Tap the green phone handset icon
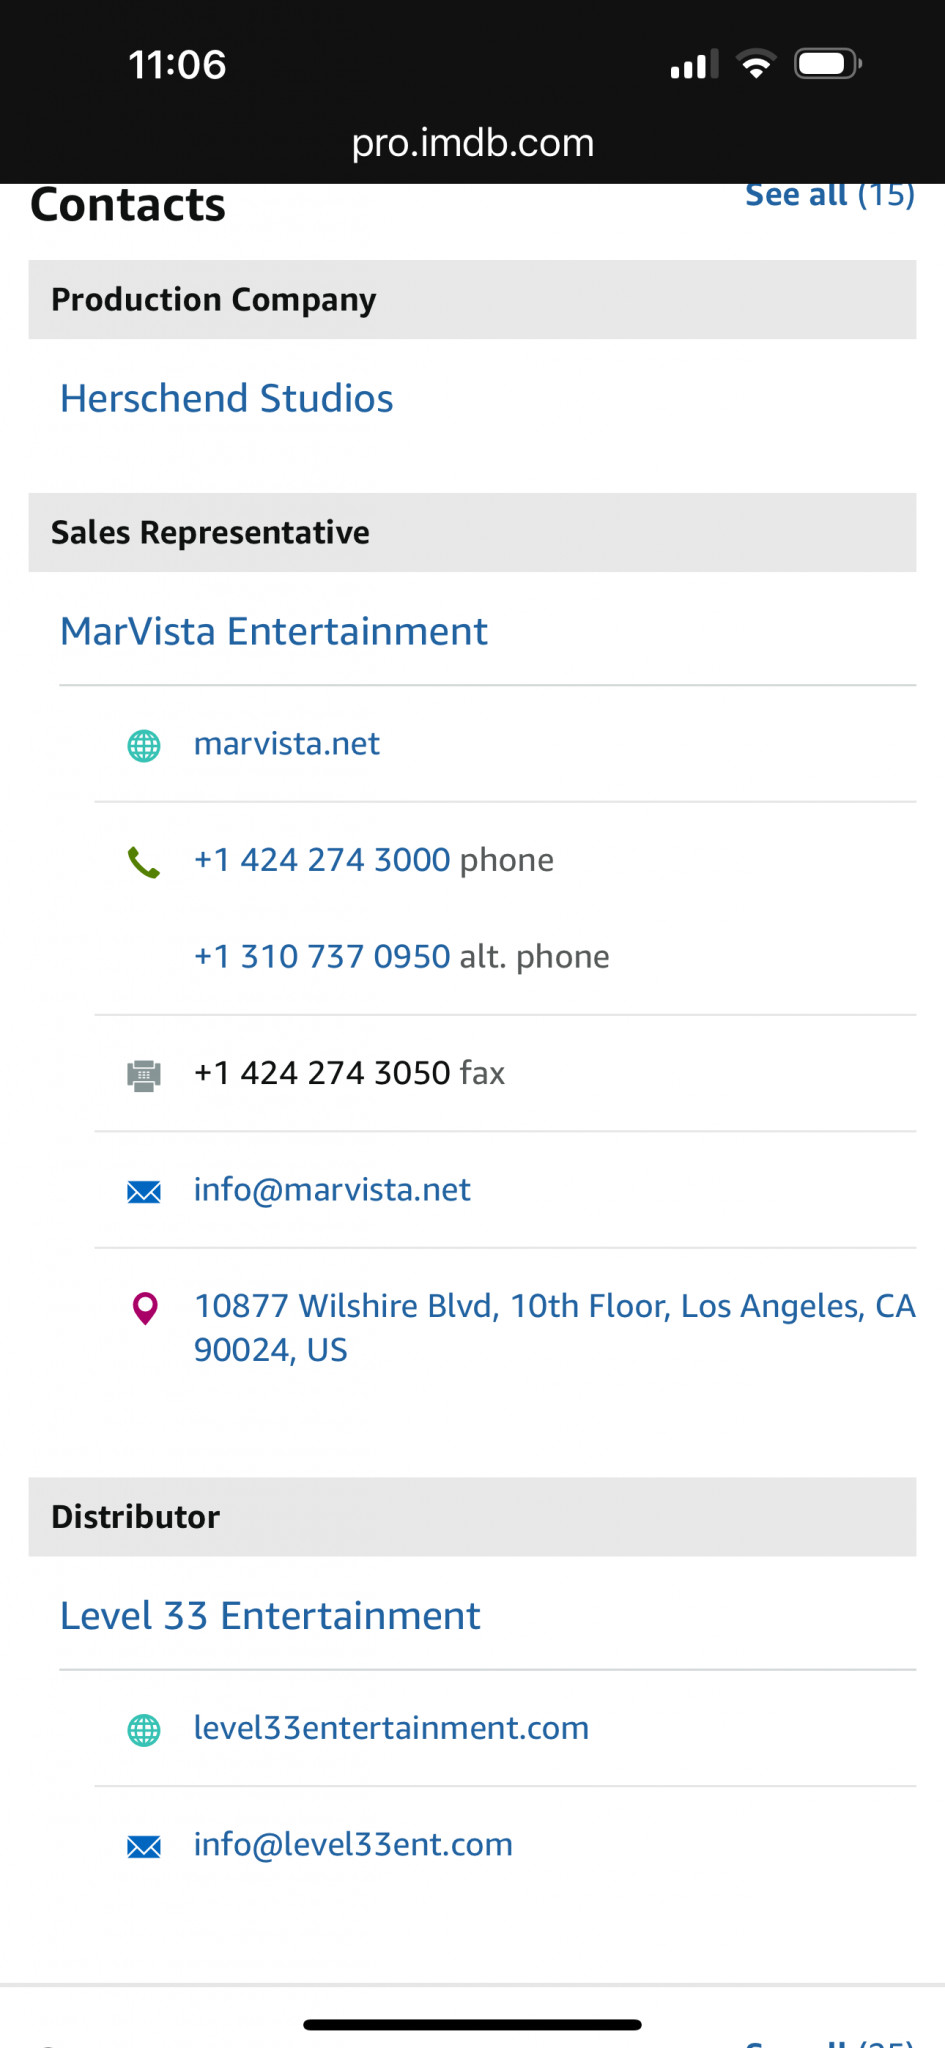The height and width of the screenshot is (2048, 945). 144,862
